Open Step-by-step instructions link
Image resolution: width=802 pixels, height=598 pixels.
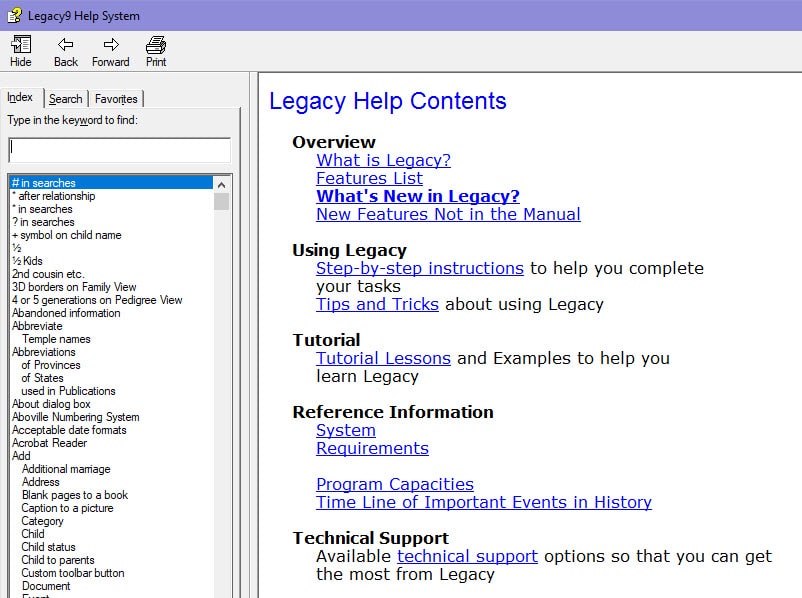[x=419, y=268]
